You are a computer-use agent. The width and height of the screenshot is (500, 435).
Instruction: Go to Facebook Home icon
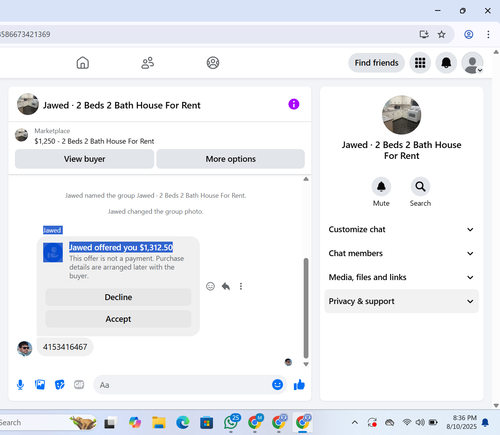83,63
